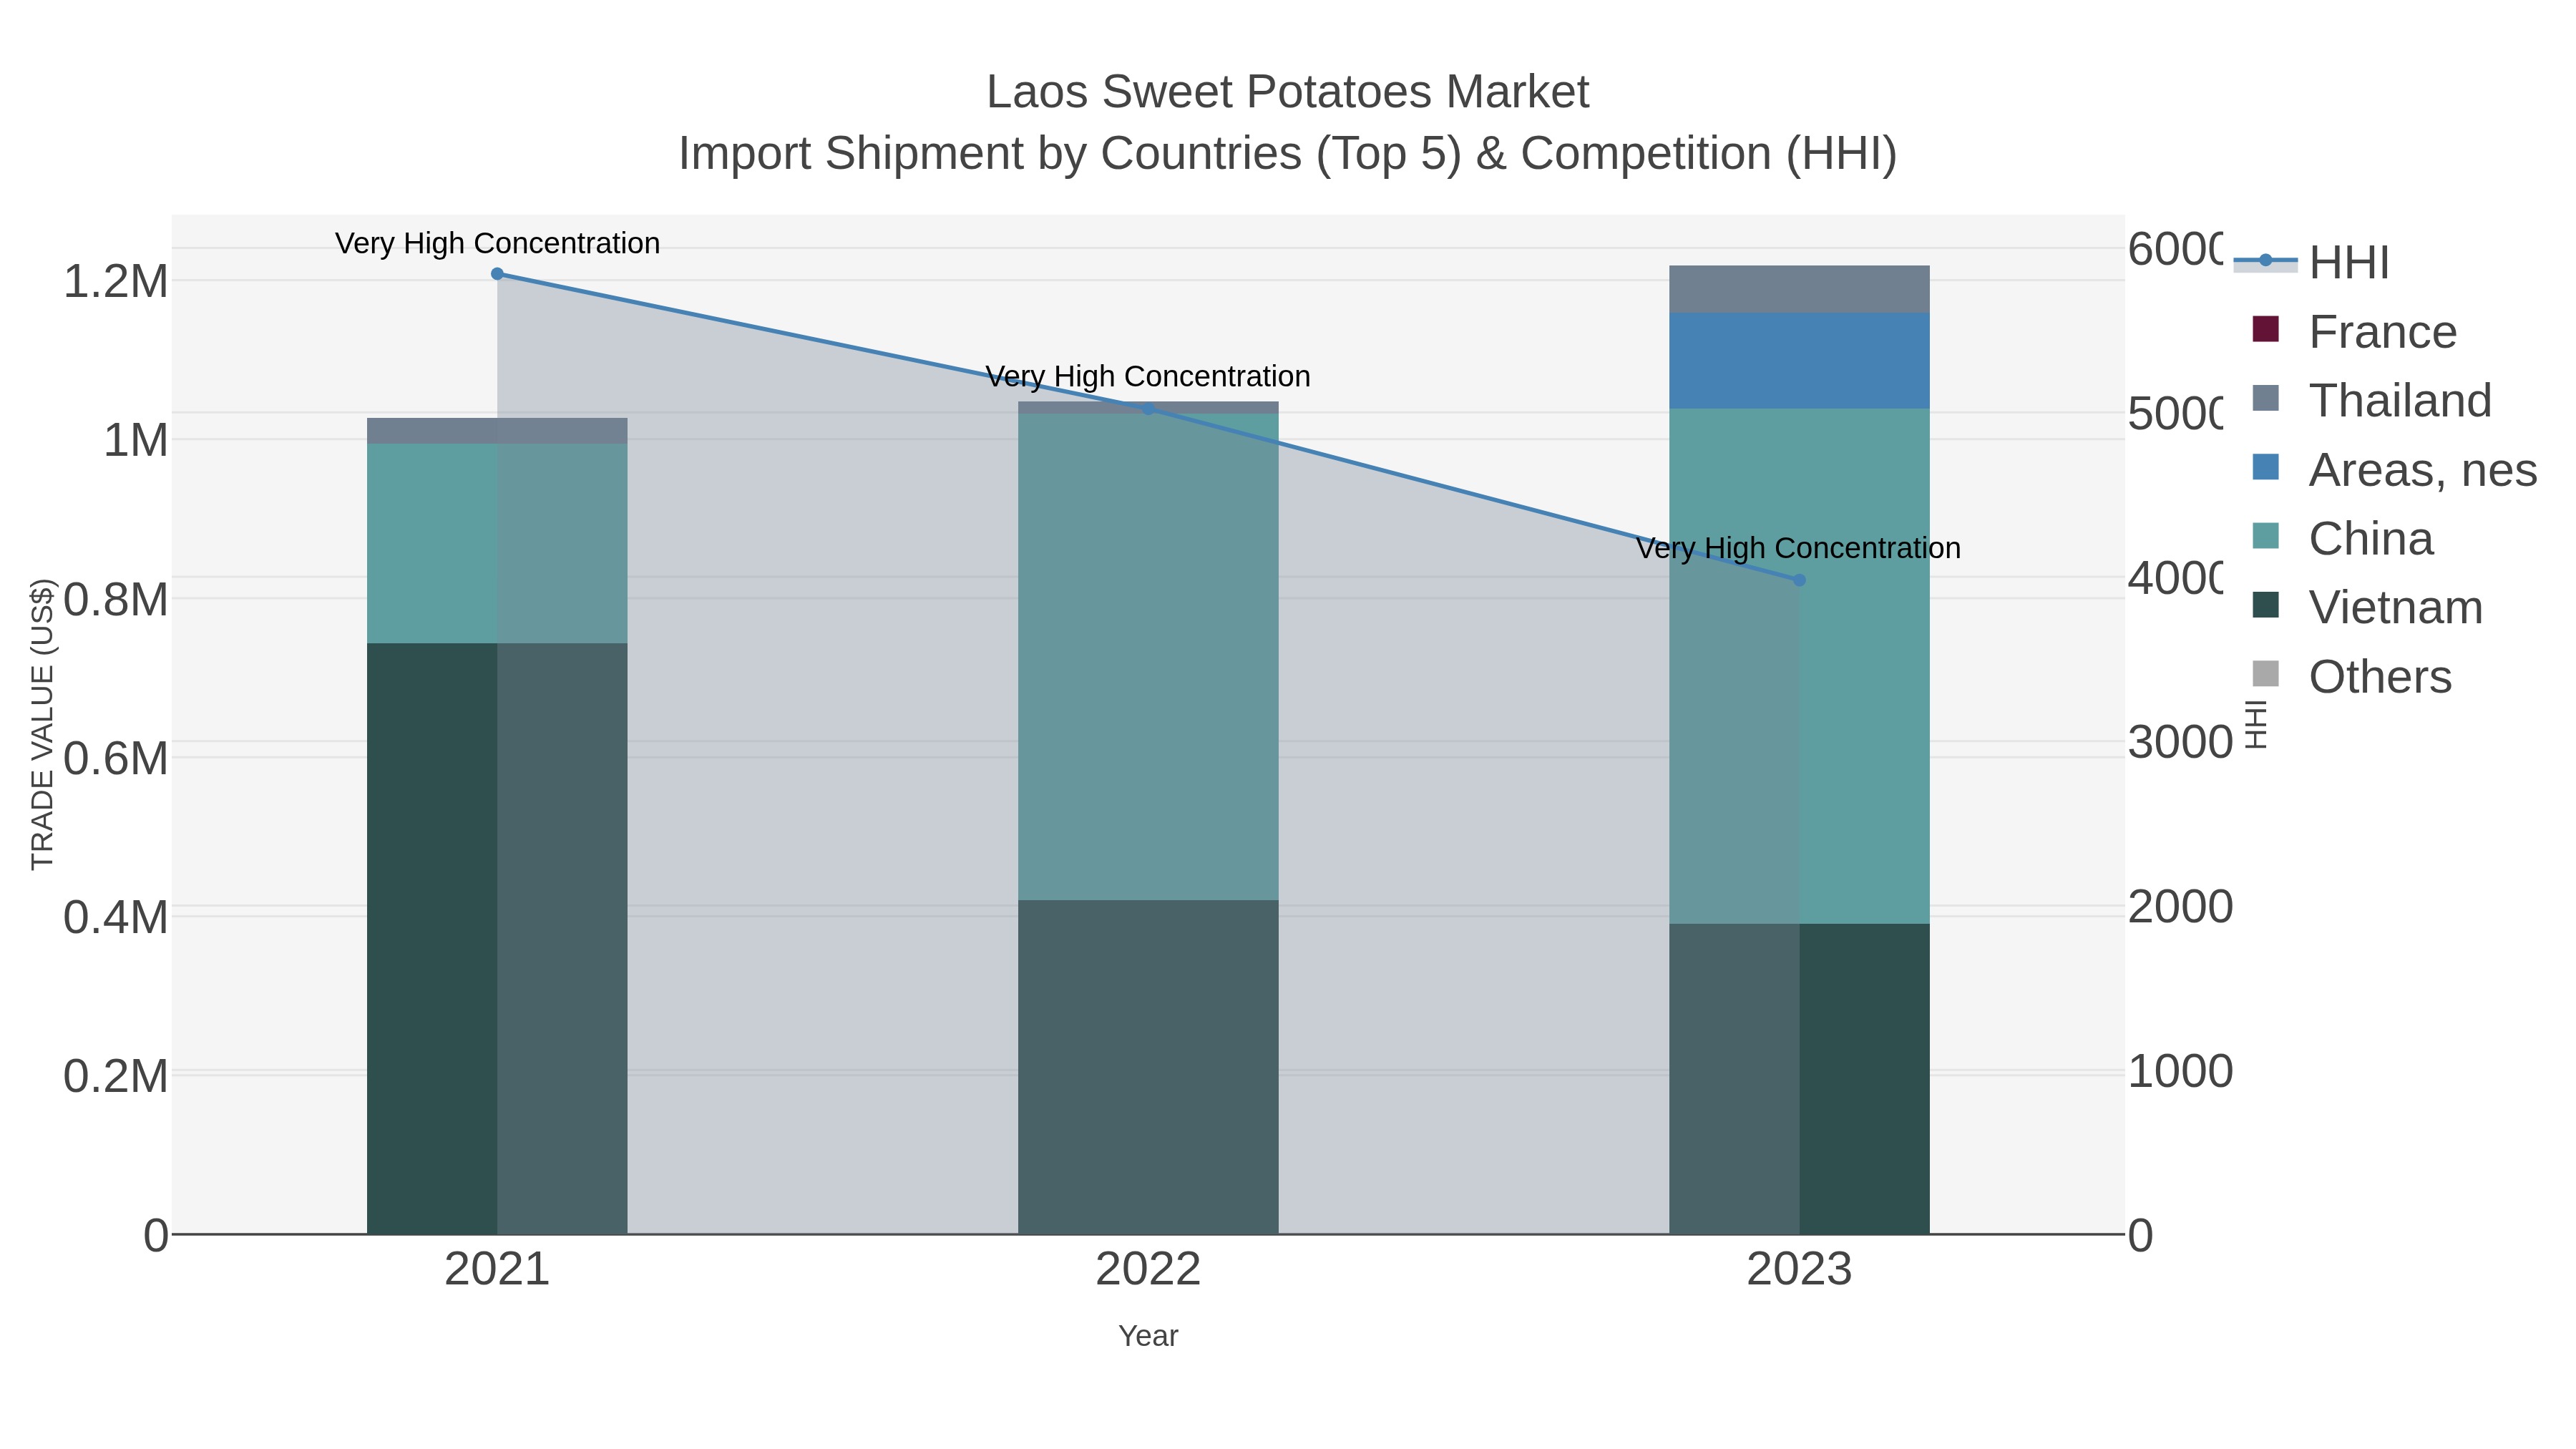
Task: Click the 2021 HHI data point
Action: [x=497, y=274]
